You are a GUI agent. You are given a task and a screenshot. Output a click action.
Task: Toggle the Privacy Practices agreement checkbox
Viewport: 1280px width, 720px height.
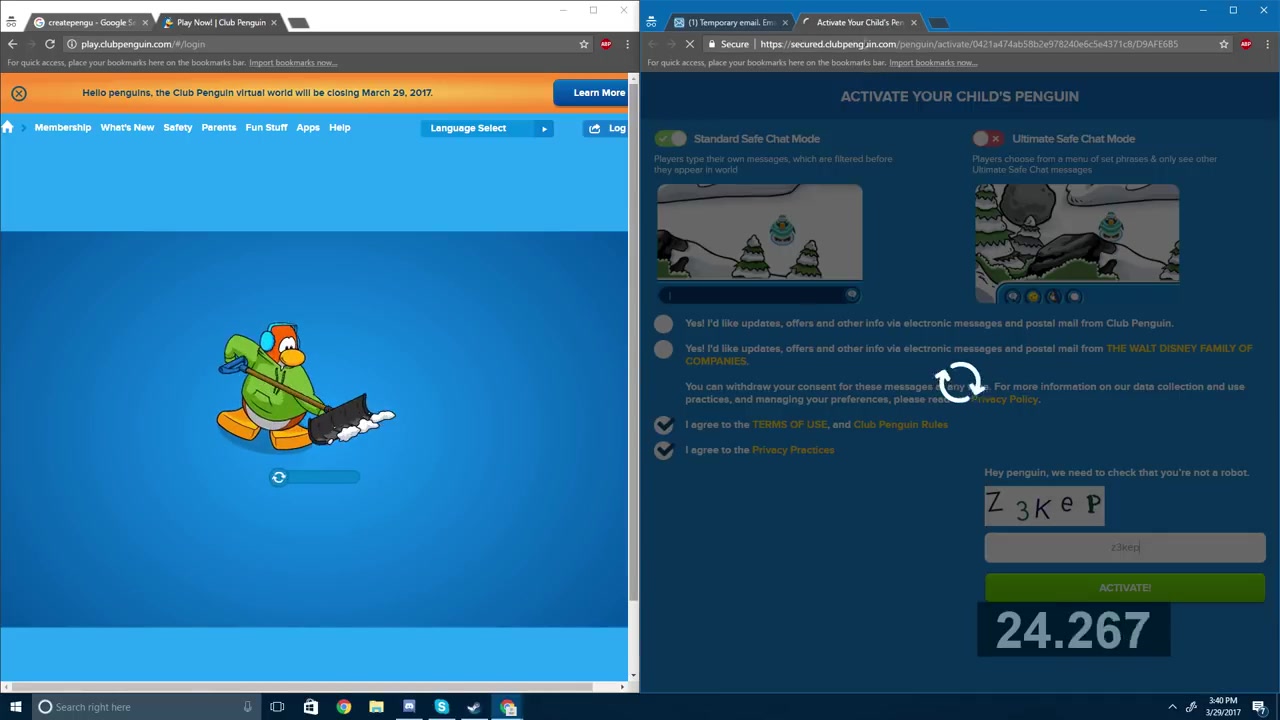(664, 451)
